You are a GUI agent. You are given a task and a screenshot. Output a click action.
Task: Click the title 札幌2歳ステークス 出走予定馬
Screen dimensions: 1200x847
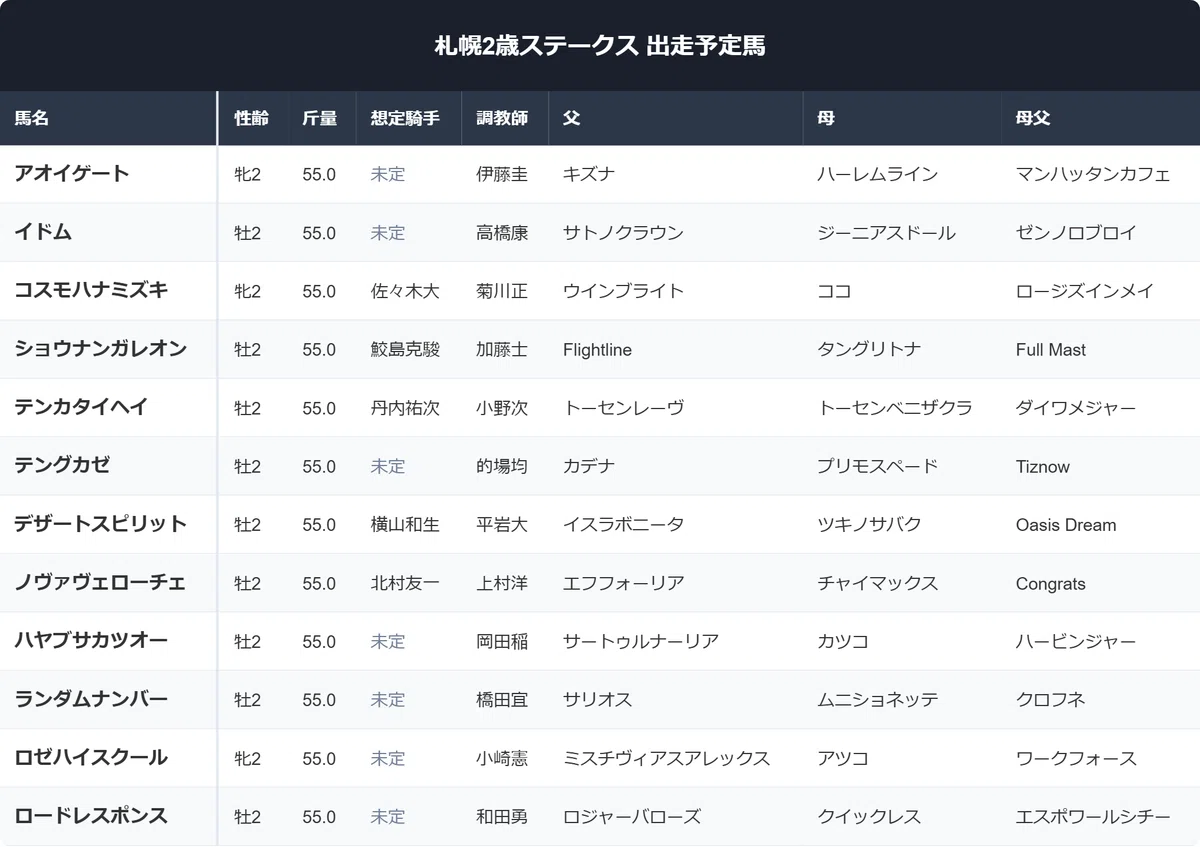600,46
